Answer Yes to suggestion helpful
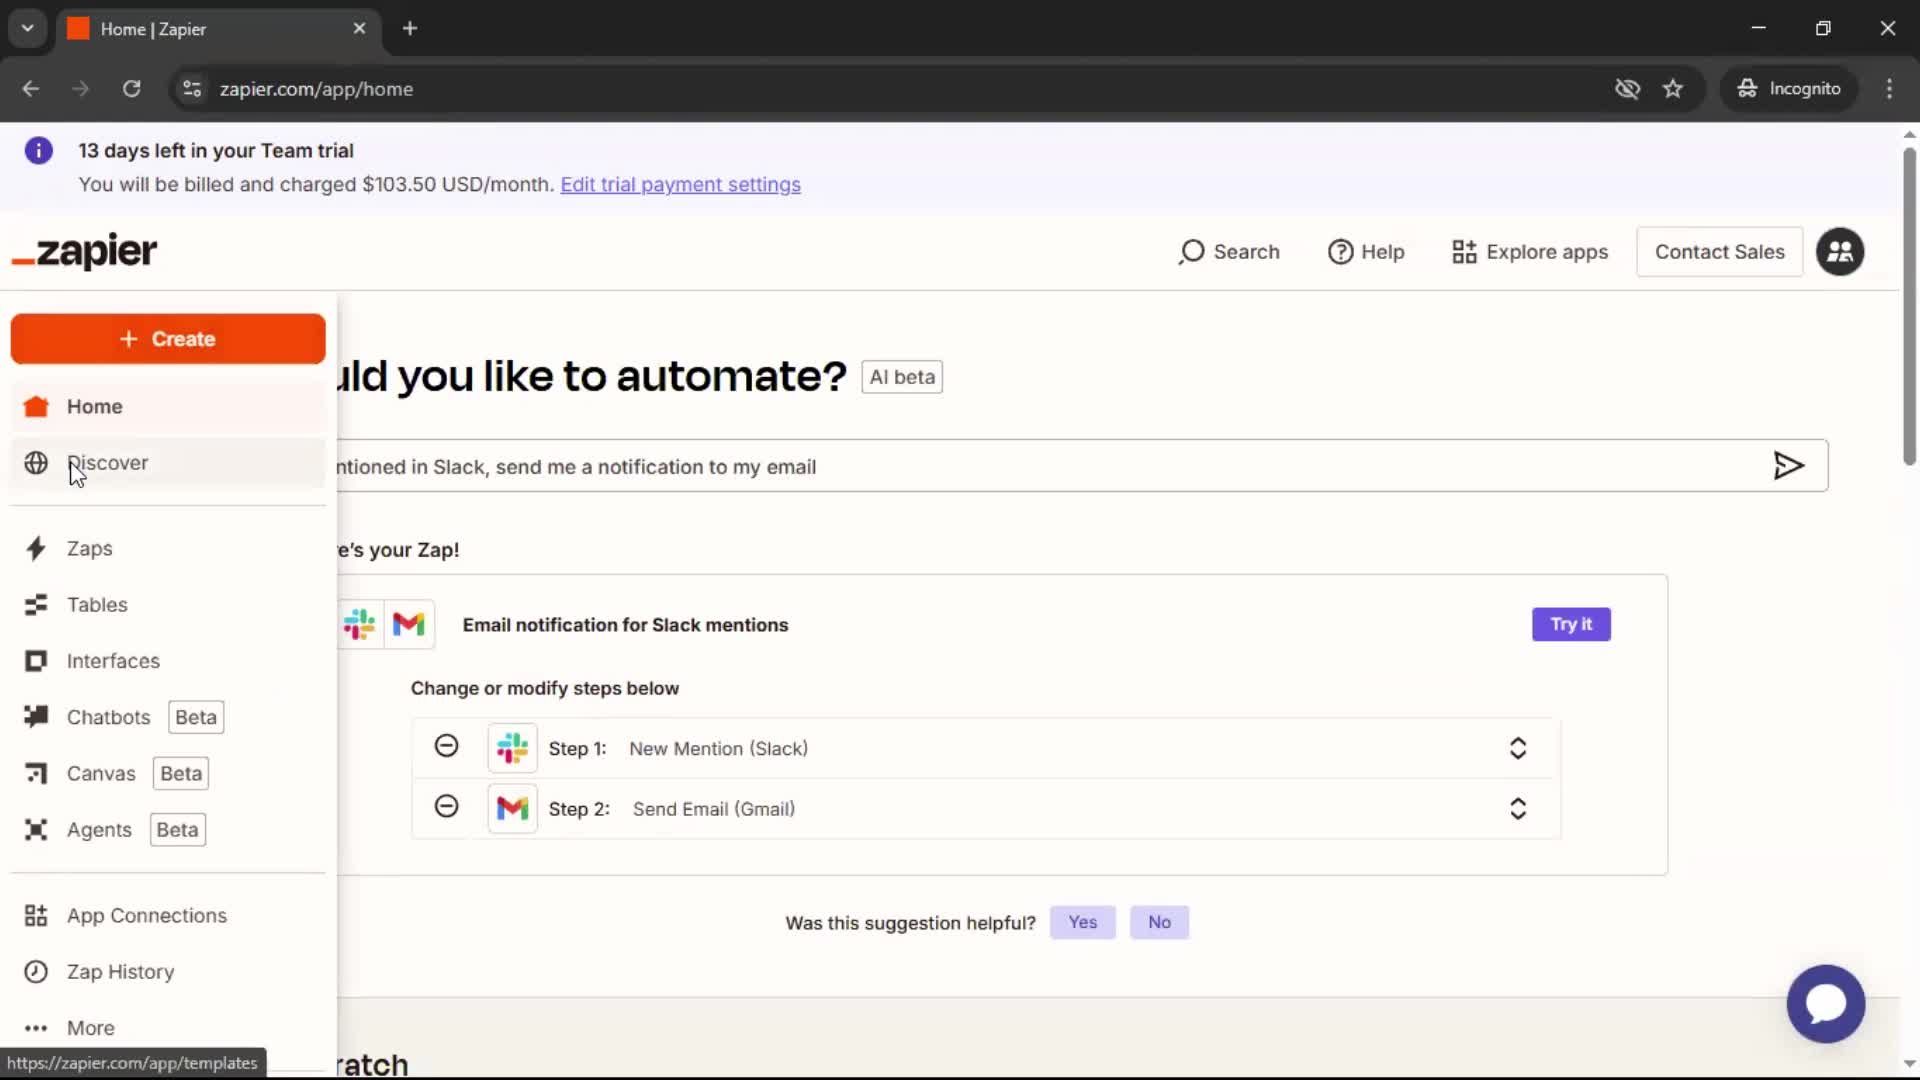The image size is (1920, 1080). point(1082,922)
